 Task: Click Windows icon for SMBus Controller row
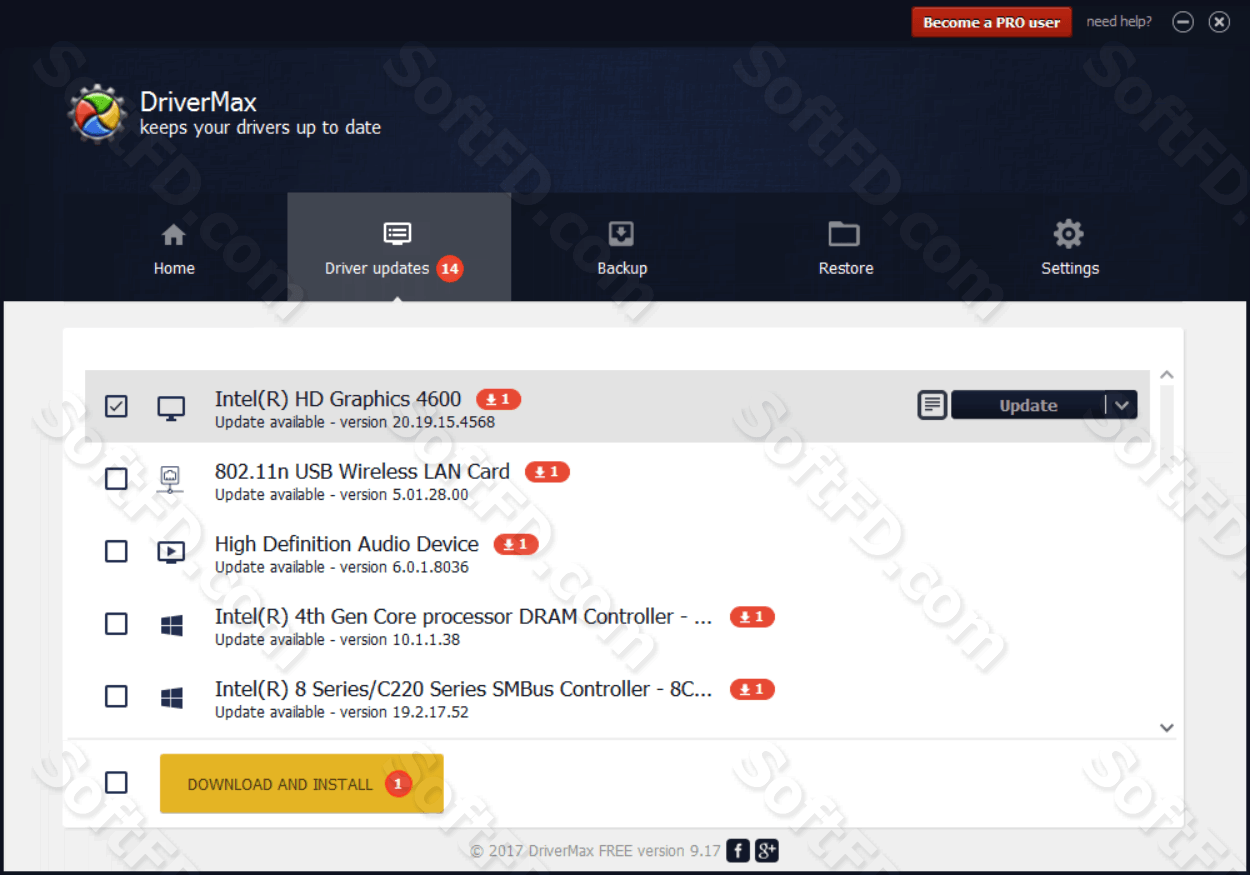click(172, 697)
